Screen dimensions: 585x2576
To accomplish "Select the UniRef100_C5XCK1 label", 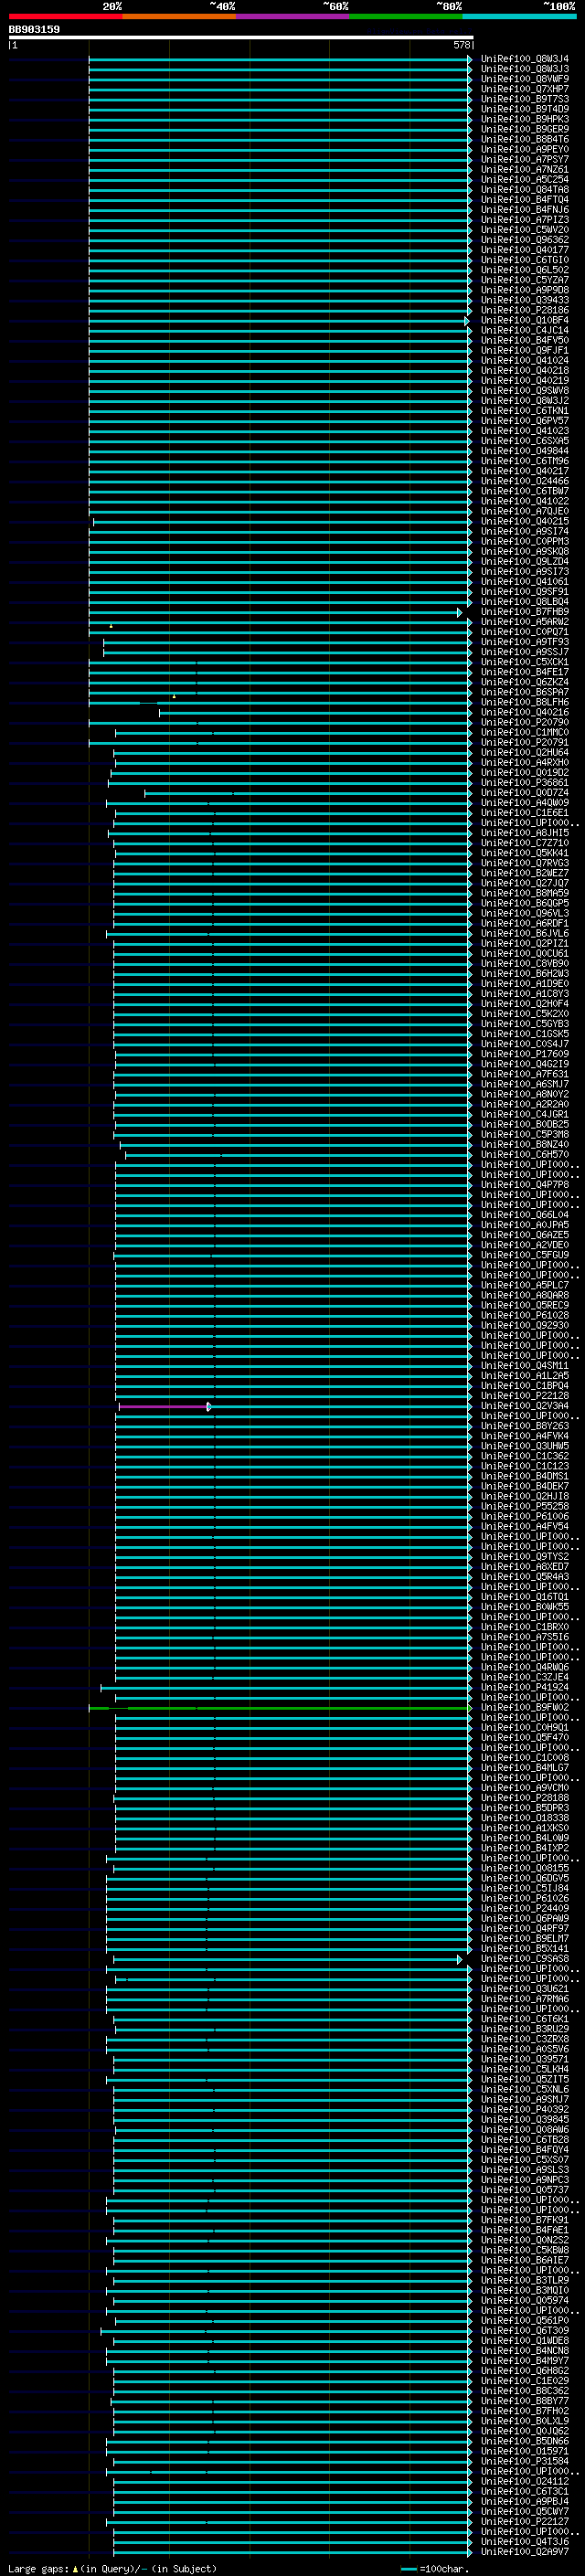I will [x=525, y=662].
